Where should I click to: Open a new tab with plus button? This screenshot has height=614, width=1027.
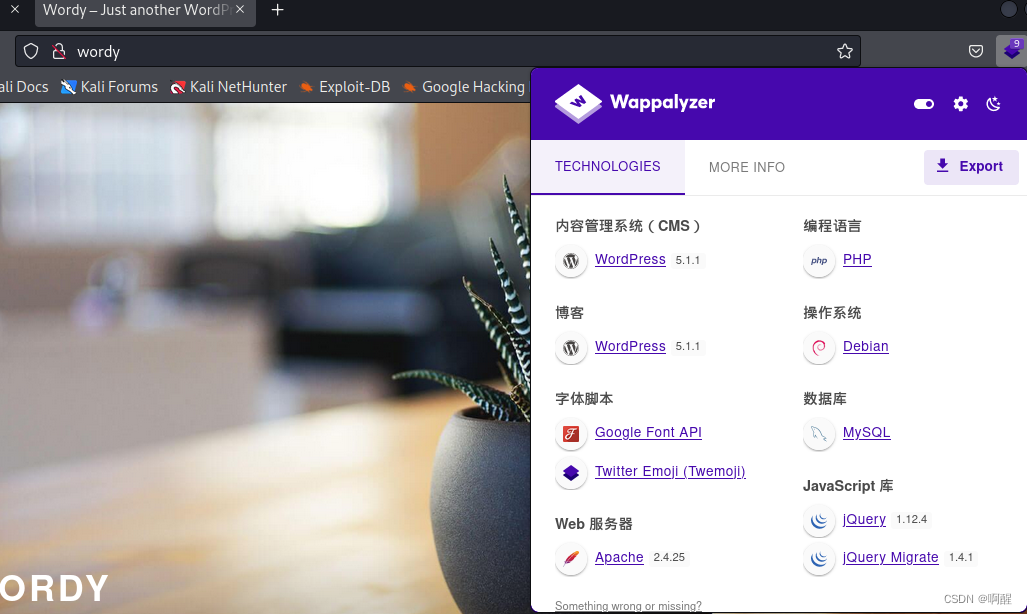[x=278, y=10]
